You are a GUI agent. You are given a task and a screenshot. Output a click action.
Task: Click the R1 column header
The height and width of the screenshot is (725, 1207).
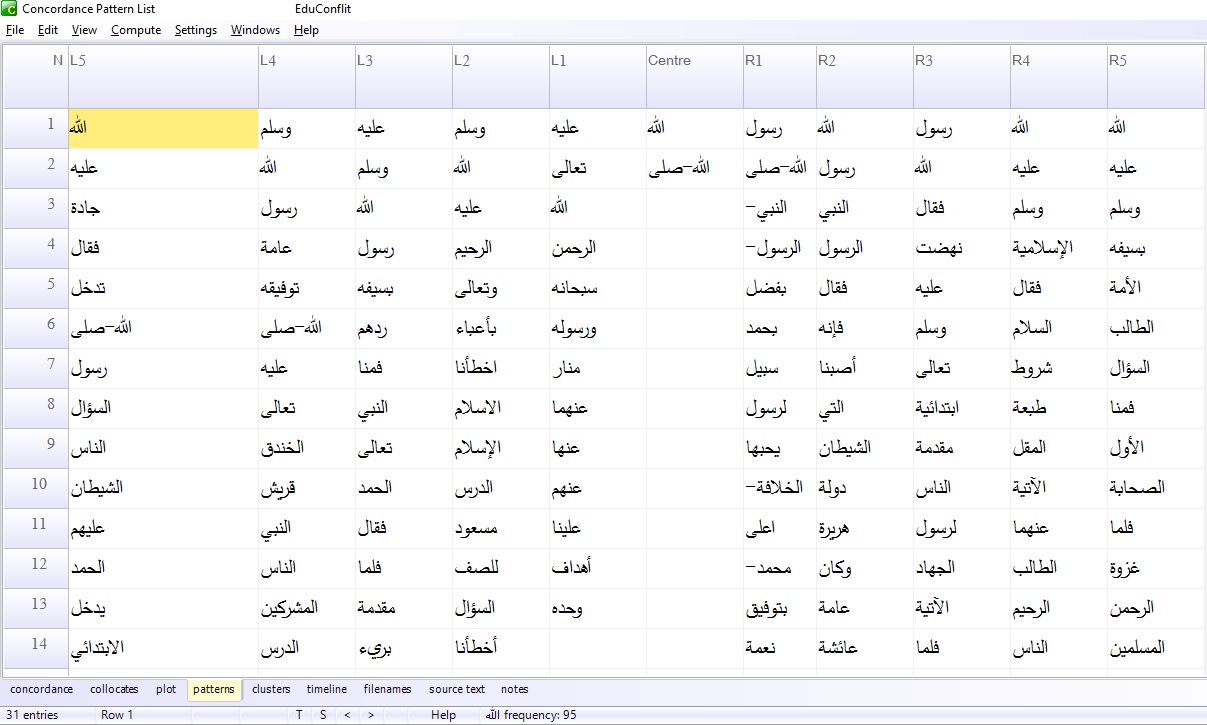(780, 76)
